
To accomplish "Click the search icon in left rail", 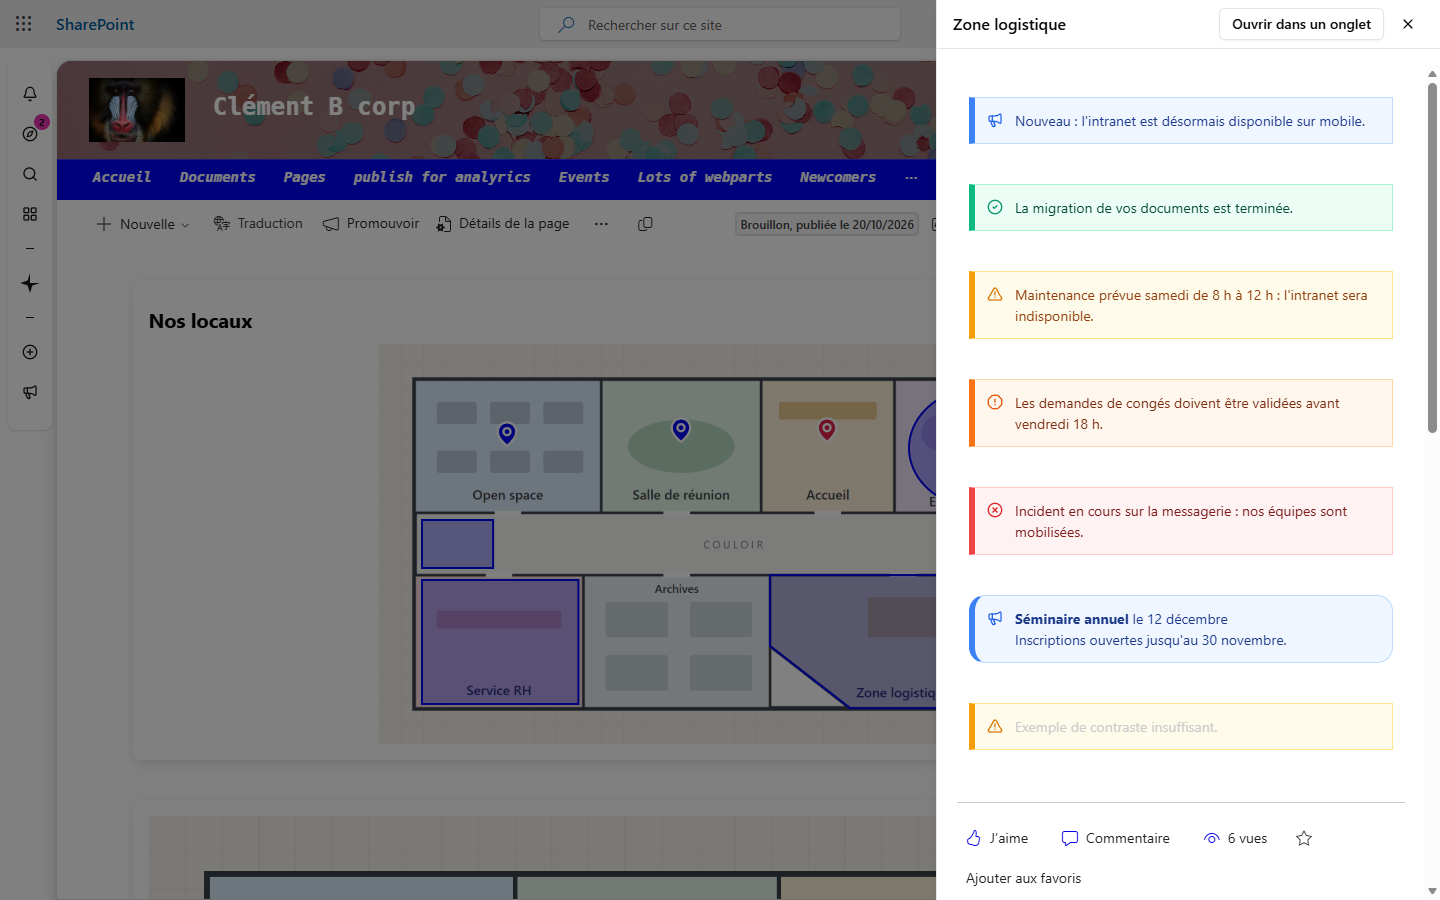I will [30, 174].
